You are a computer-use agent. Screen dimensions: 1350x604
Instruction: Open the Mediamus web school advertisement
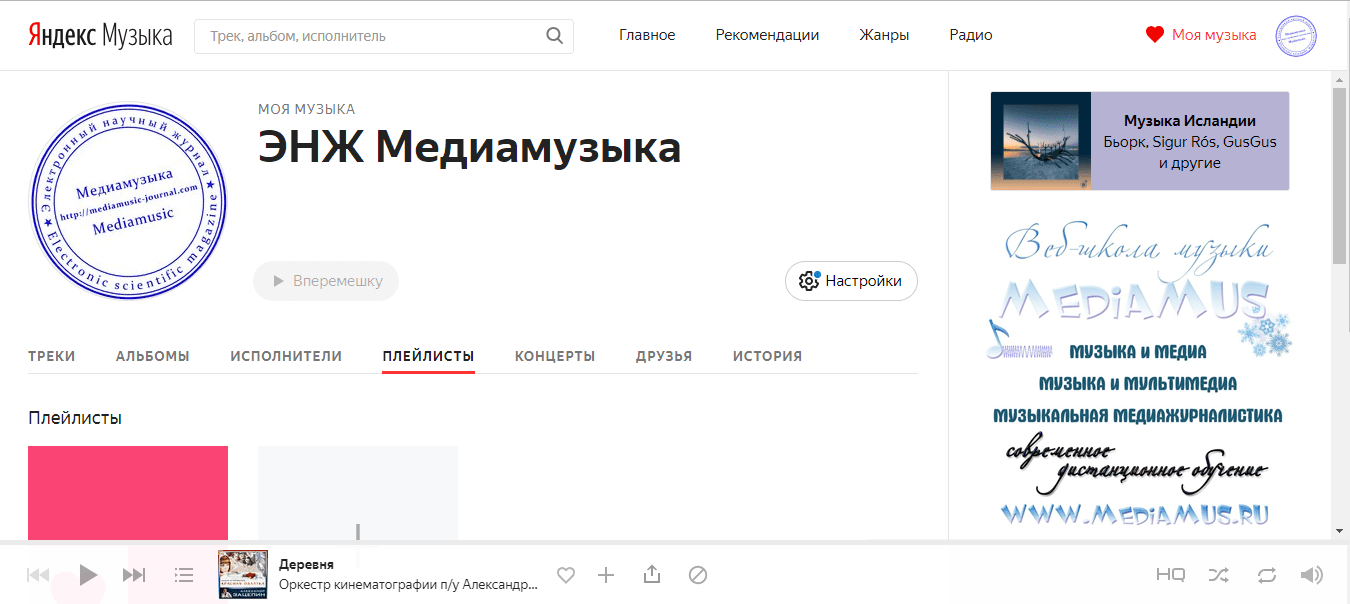(x=1140, y=377)
